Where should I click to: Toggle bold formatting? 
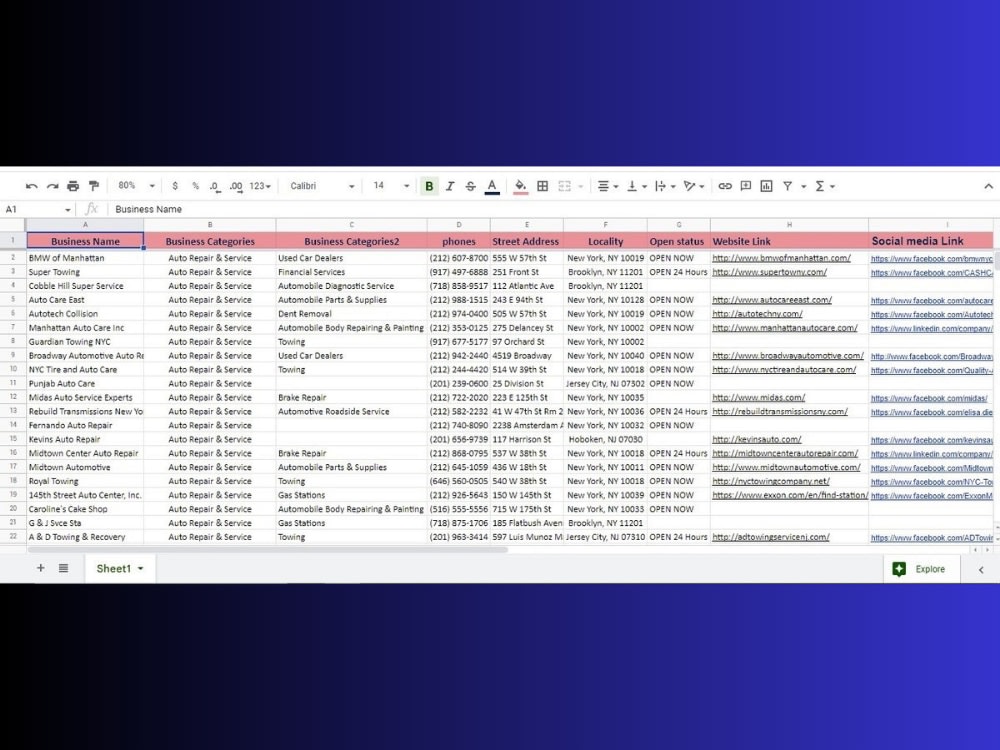tap(429, 186)
